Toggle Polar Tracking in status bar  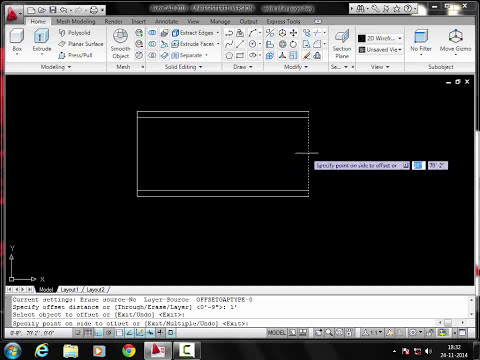click(109, 332)
